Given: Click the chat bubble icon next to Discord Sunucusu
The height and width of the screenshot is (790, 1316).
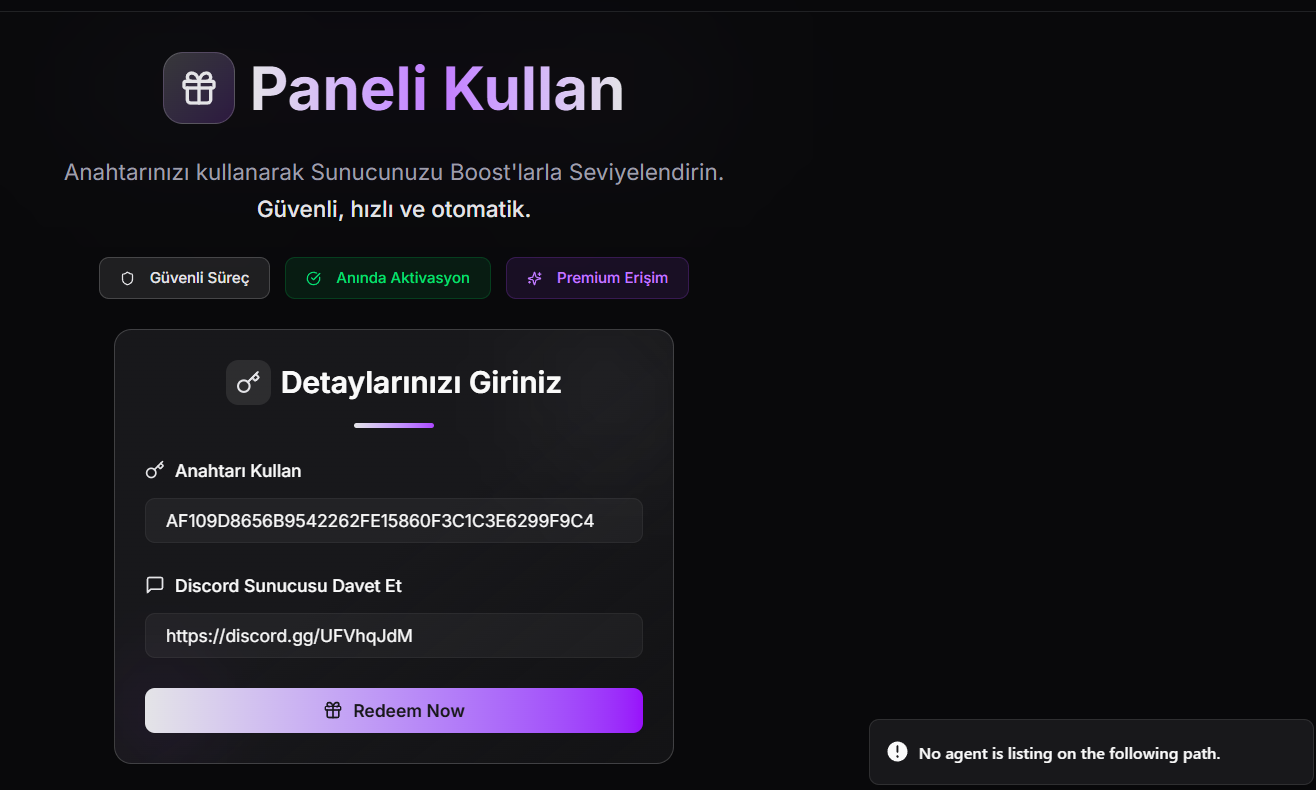Looking at the screenshot, I should pos(154,585).
